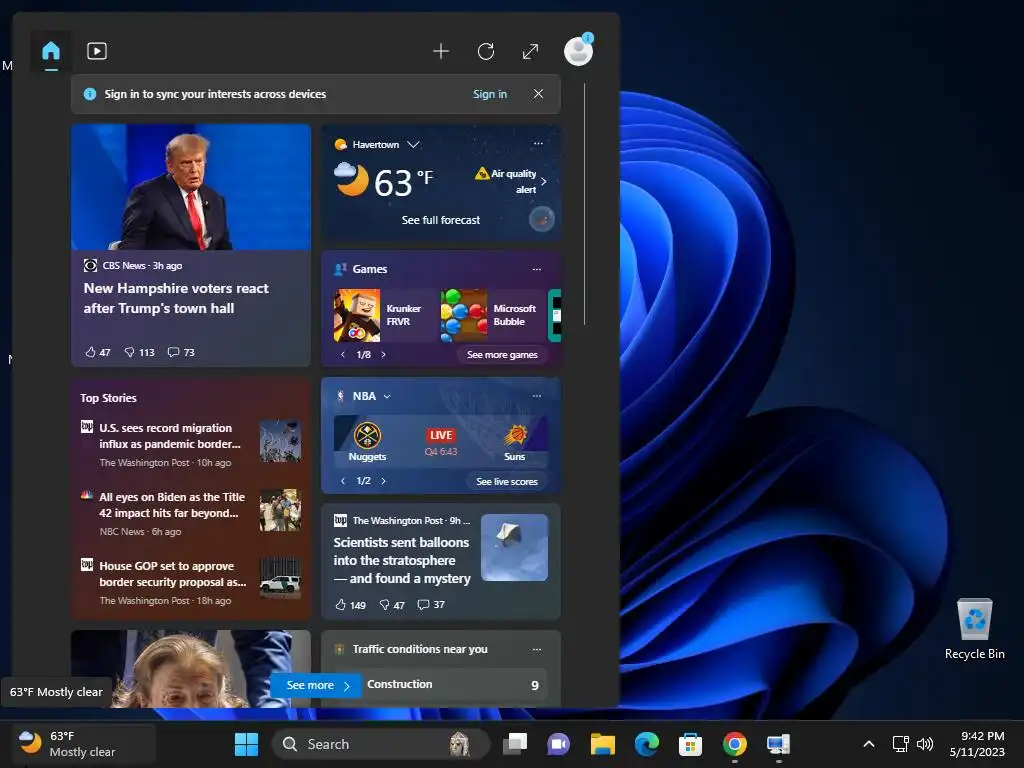
Task: Dismiss the sign-in sync banner
Action: pos(538,94)
